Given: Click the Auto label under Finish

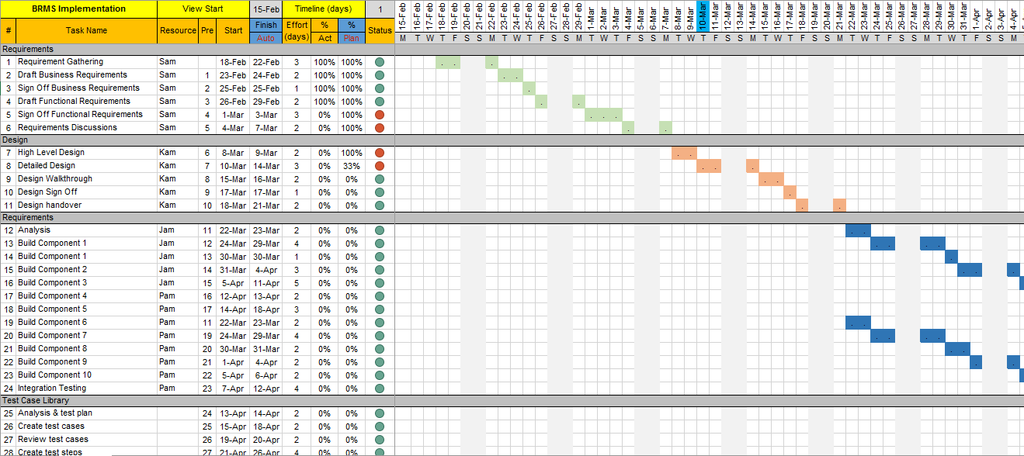Looking at the screenshot, I should pos(266,38).
